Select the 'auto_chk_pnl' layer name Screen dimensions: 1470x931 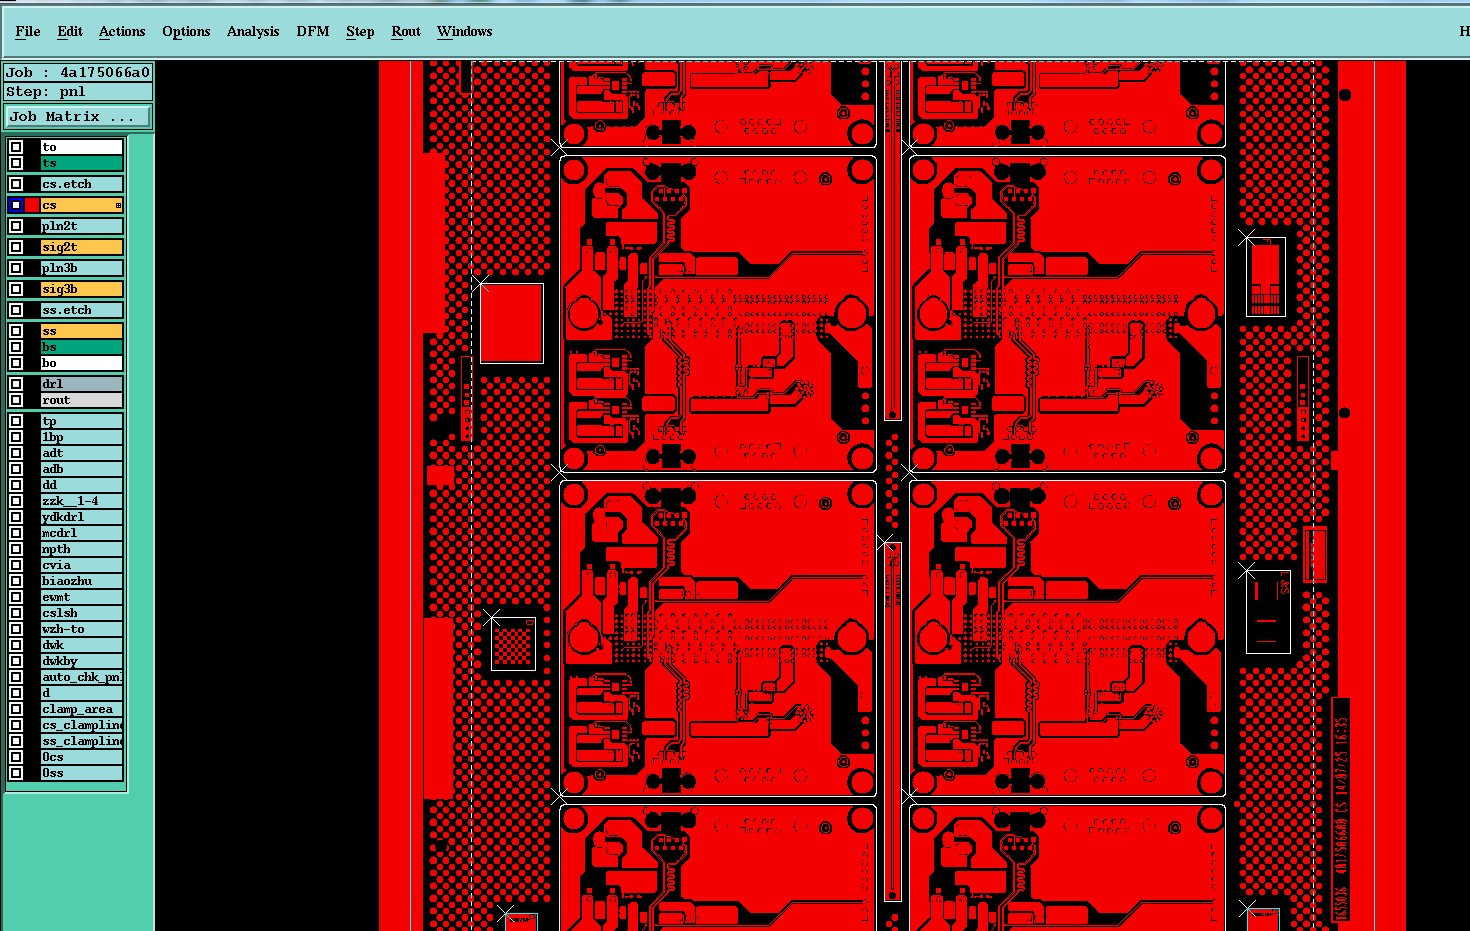pyautogui.click(x=81, y=677)
